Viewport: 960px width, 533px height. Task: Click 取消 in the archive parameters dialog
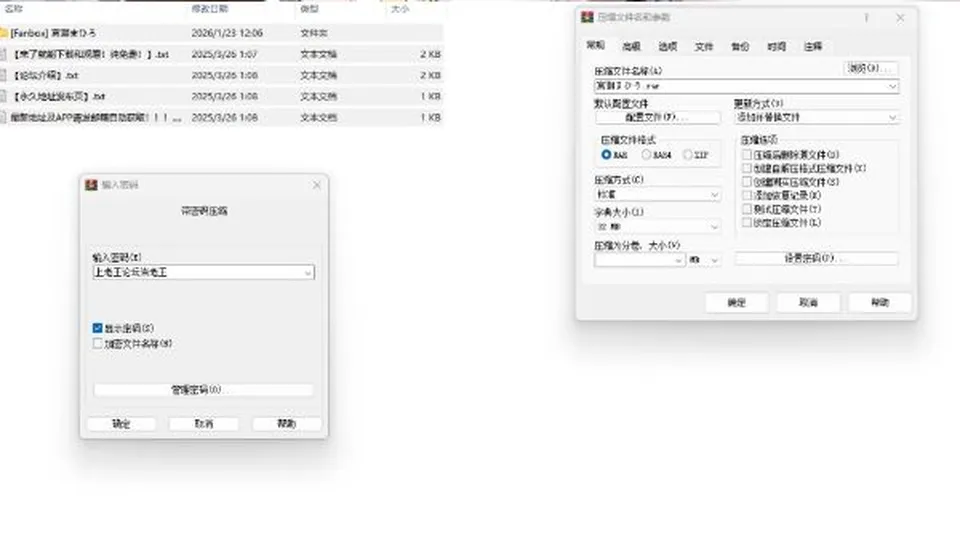pos(808,302)
